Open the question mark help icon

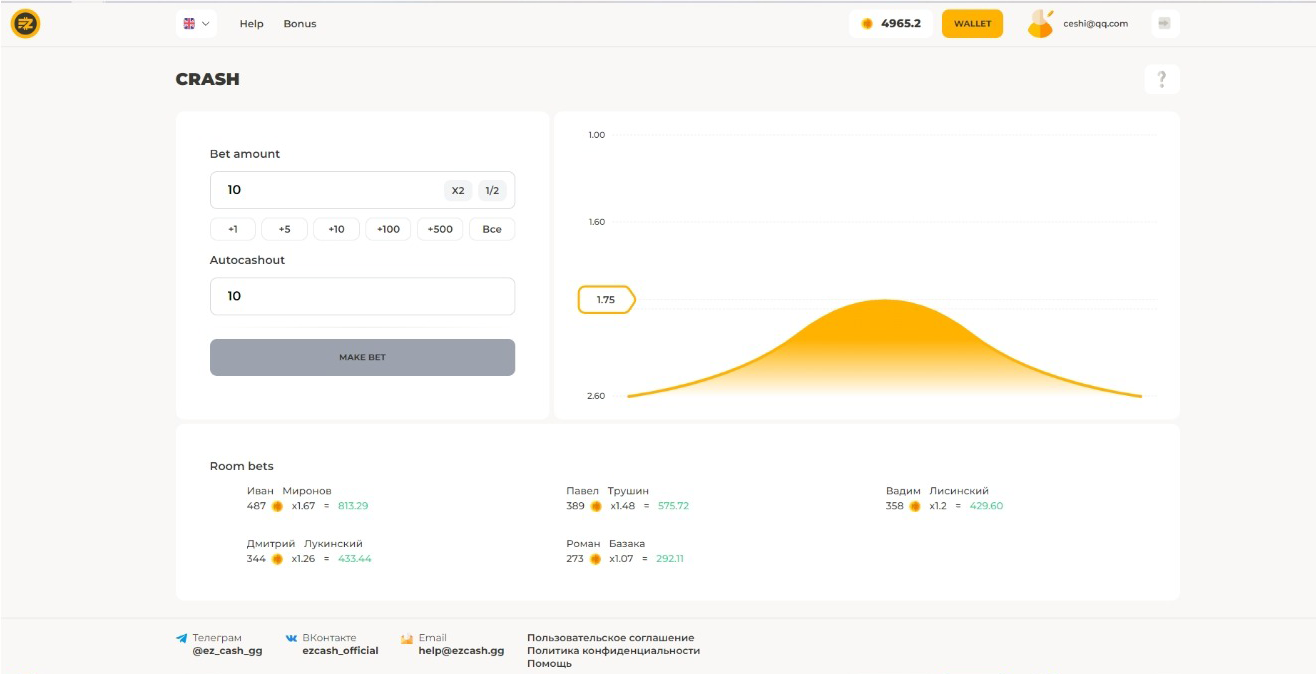1161,80
